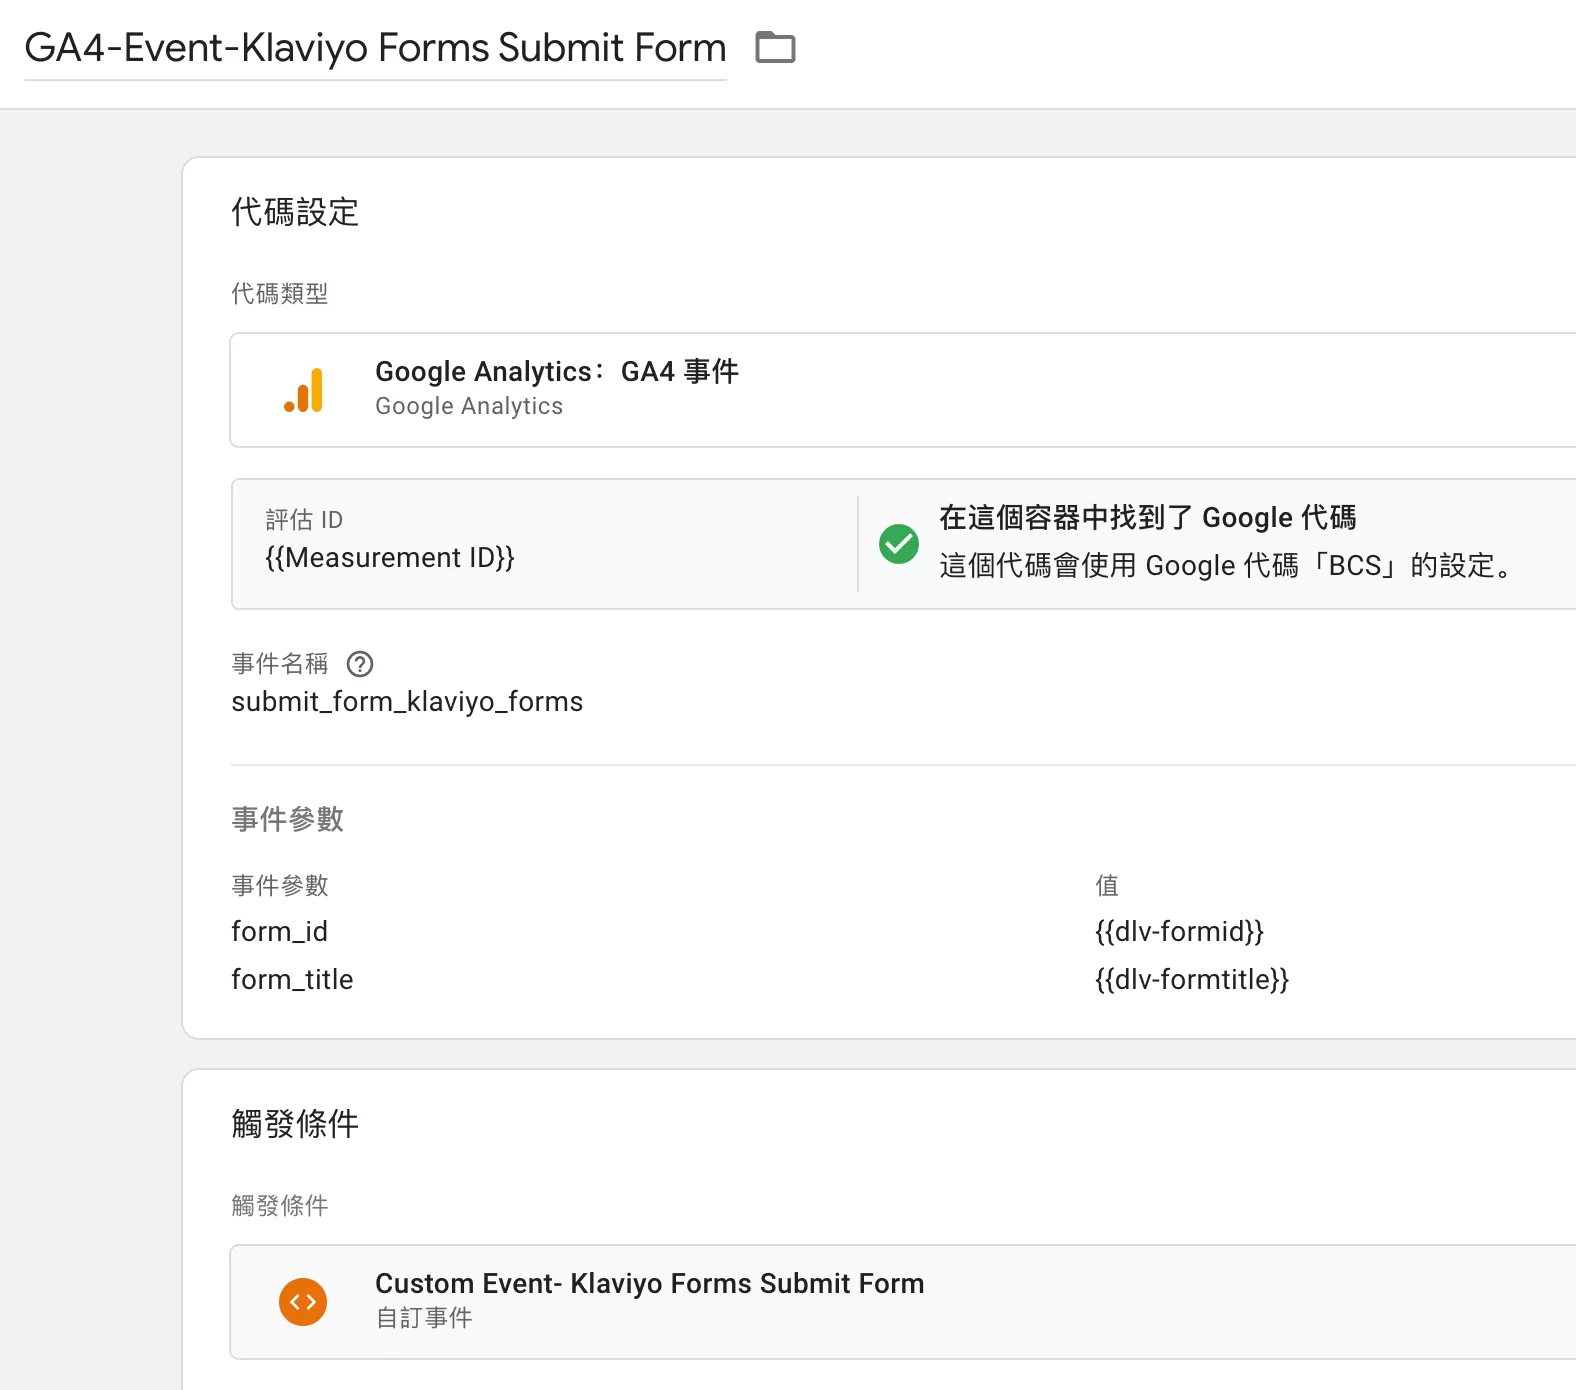Click the 事件名稱 help question mark icon
The image size is (1576, 1390).
[x=360, y=664]
